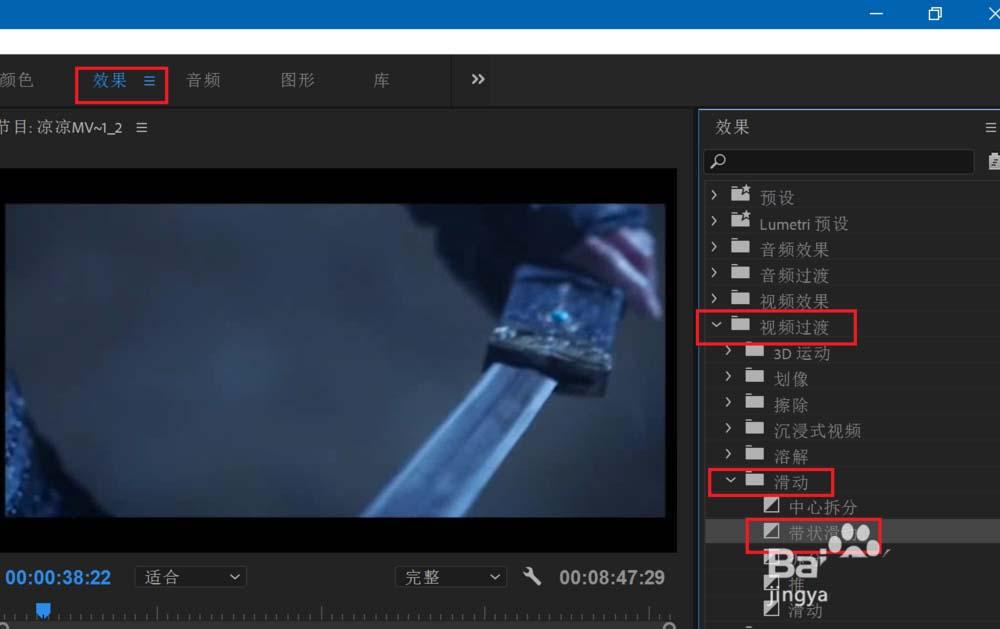This screenshot has width=1000, height=629.
Task: Collapse the 滑动 folder
Action: (x=731, y=481)
